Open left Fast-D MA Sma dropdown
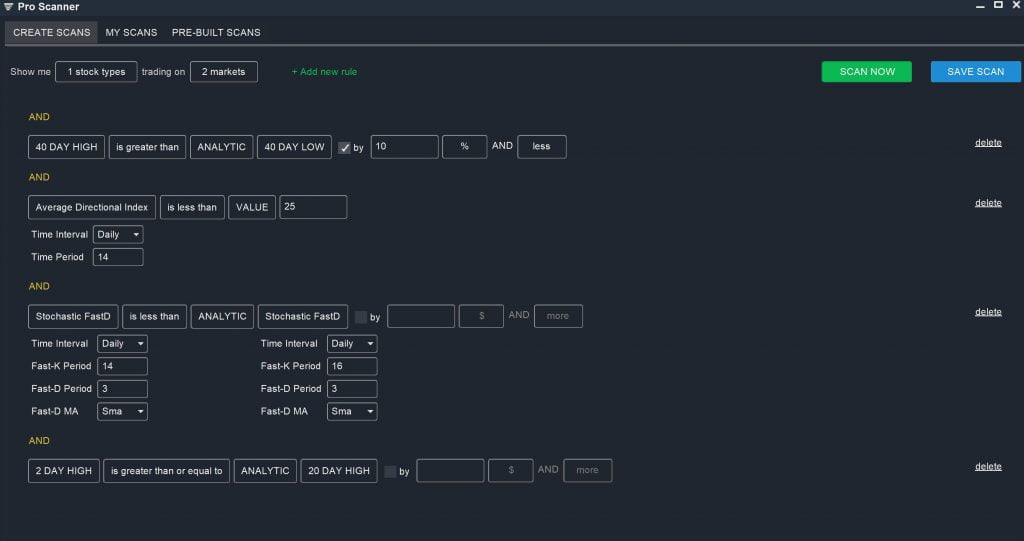Viewport: 1024px width, 541px height. [122, 412]
